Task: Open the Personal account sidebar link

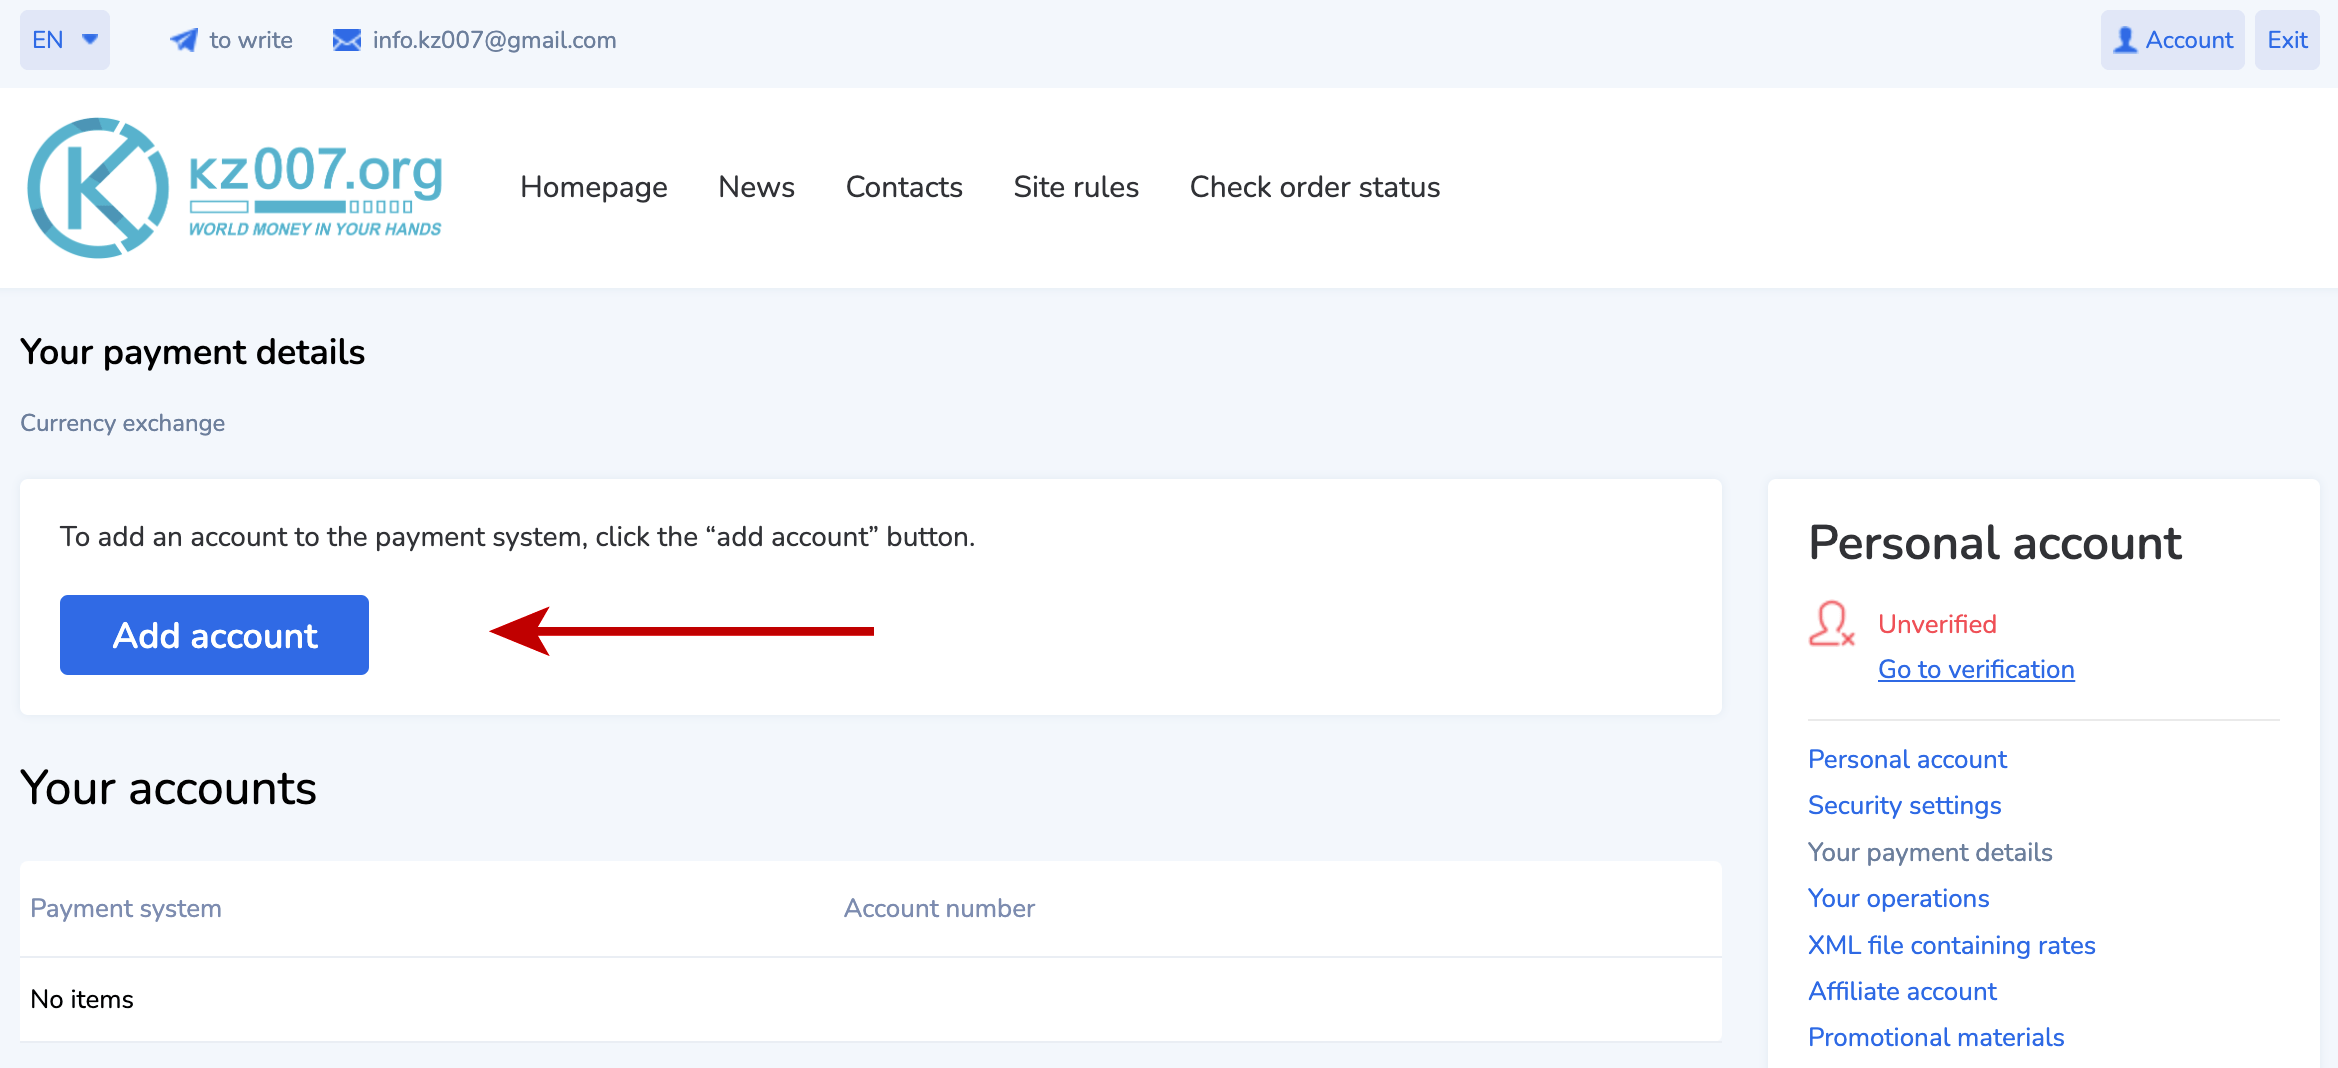Action: pyautogui.click(x=1906, y=759)
